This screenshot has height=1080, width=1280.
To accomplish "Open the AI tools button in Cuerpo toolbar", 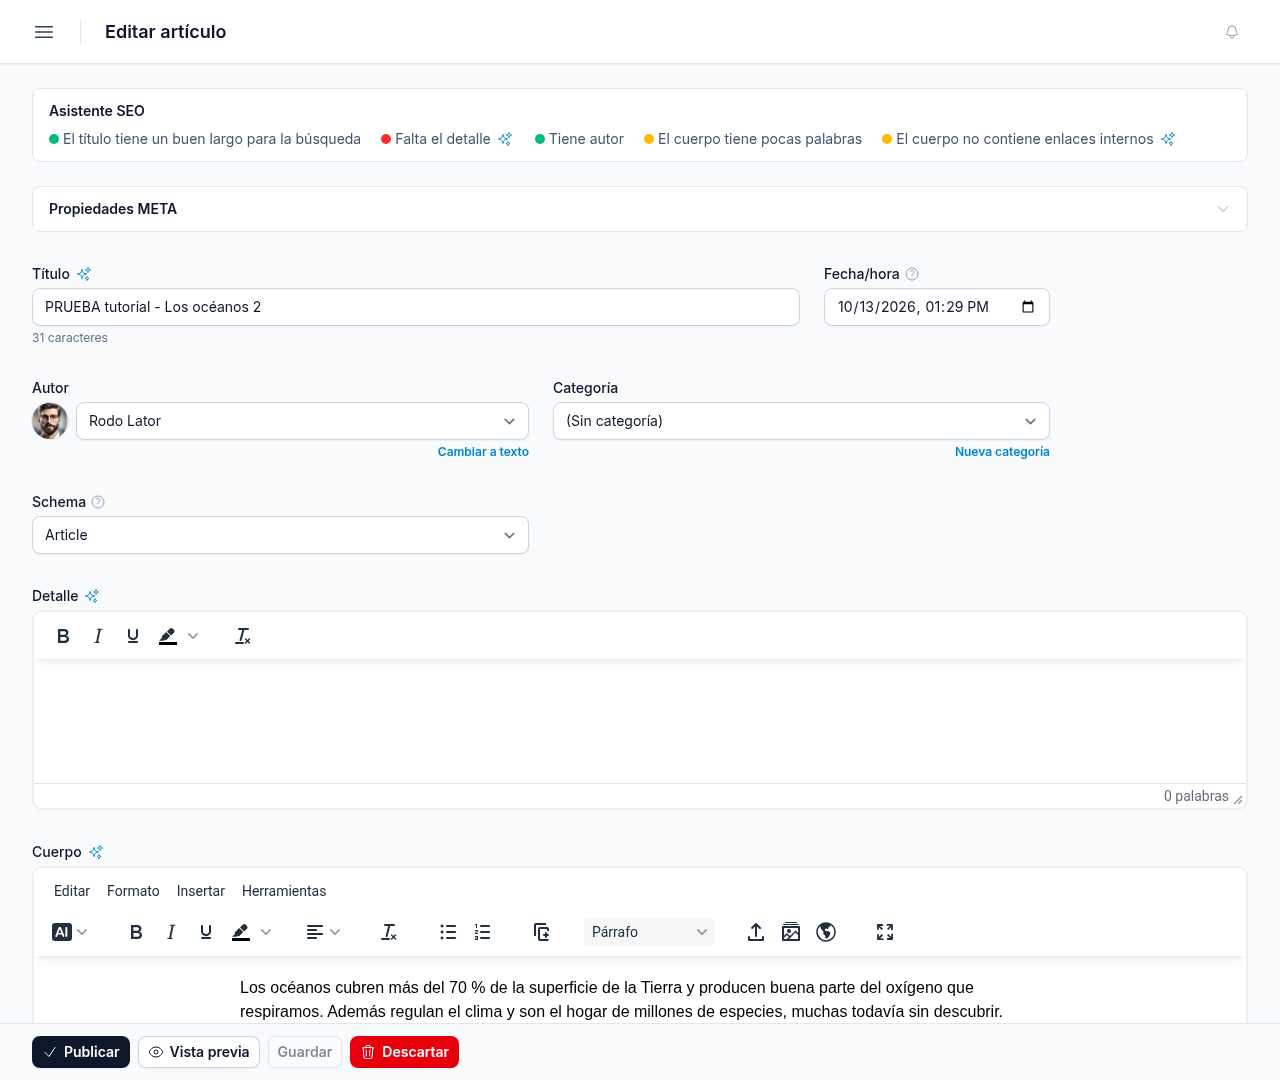I will [70, 932].
